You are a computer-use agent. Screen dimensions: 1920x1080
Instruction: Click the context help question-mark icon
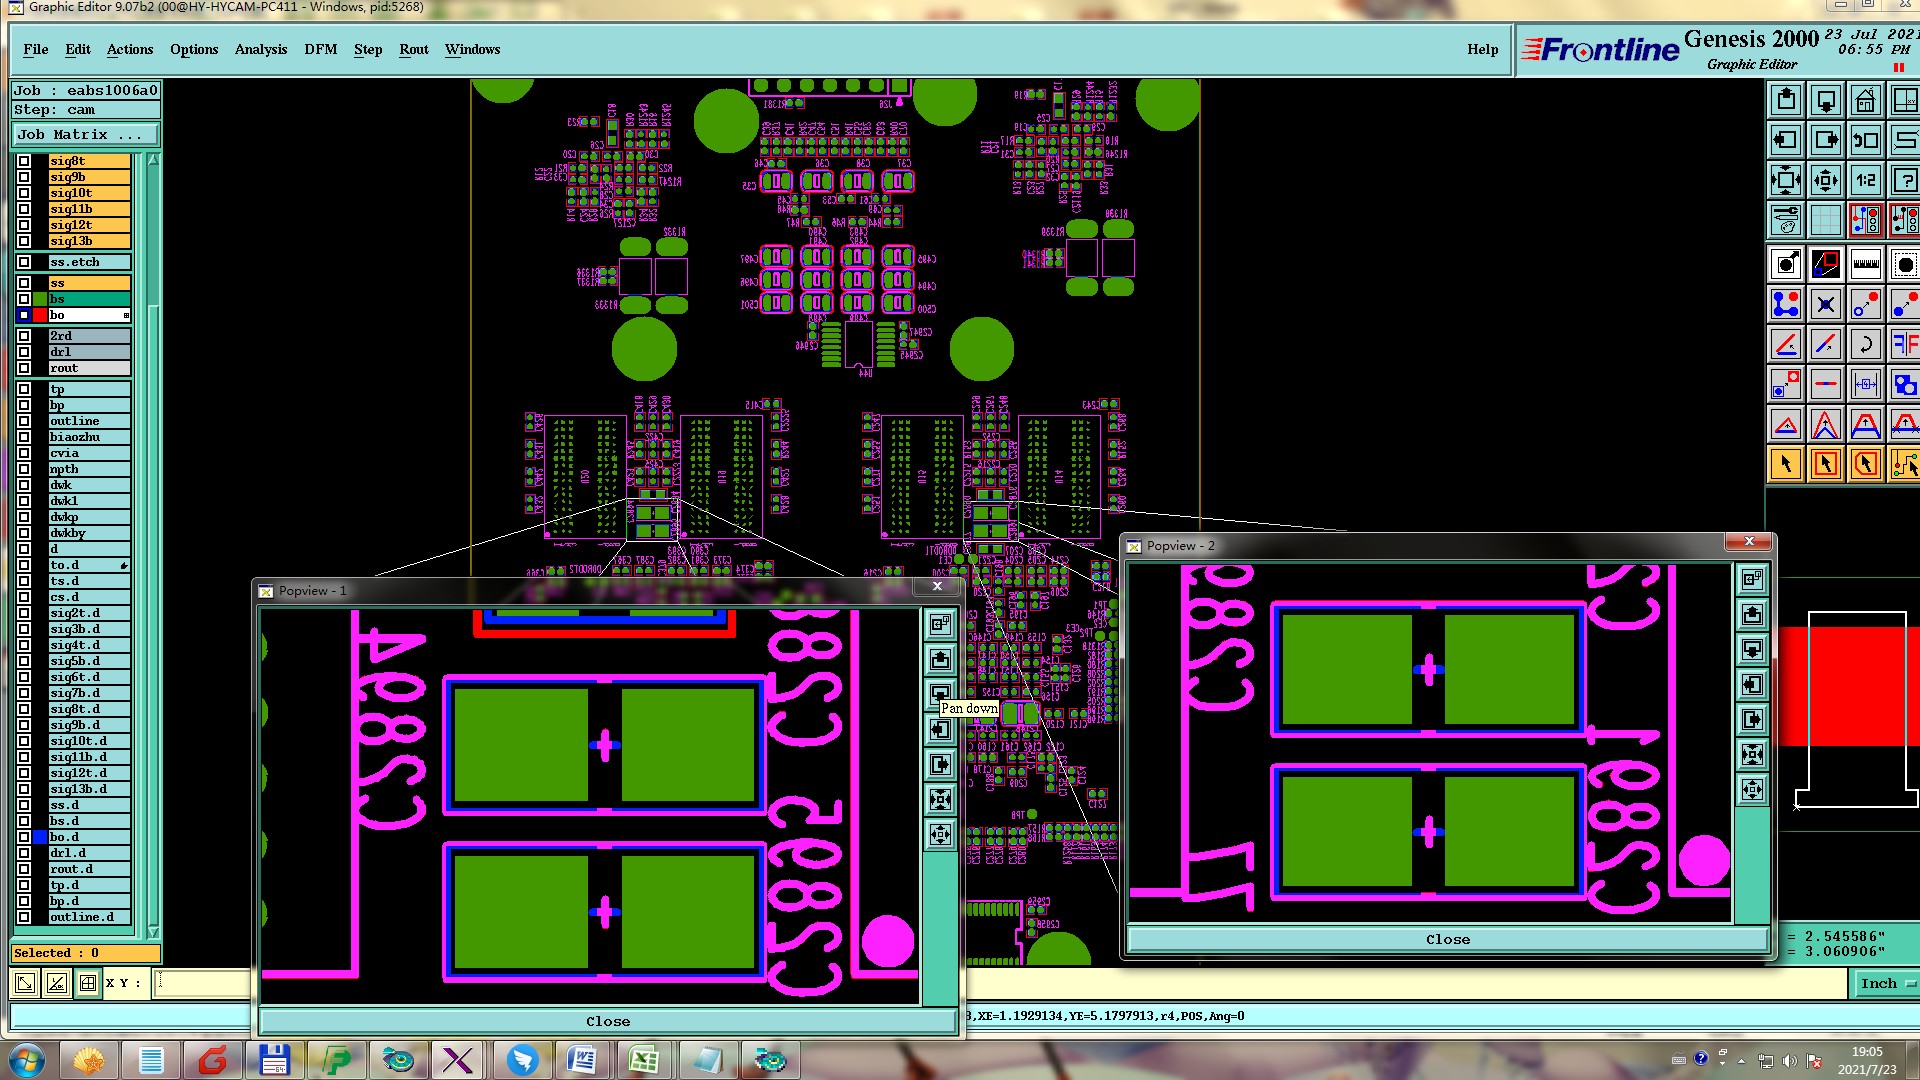[1904, 181]
